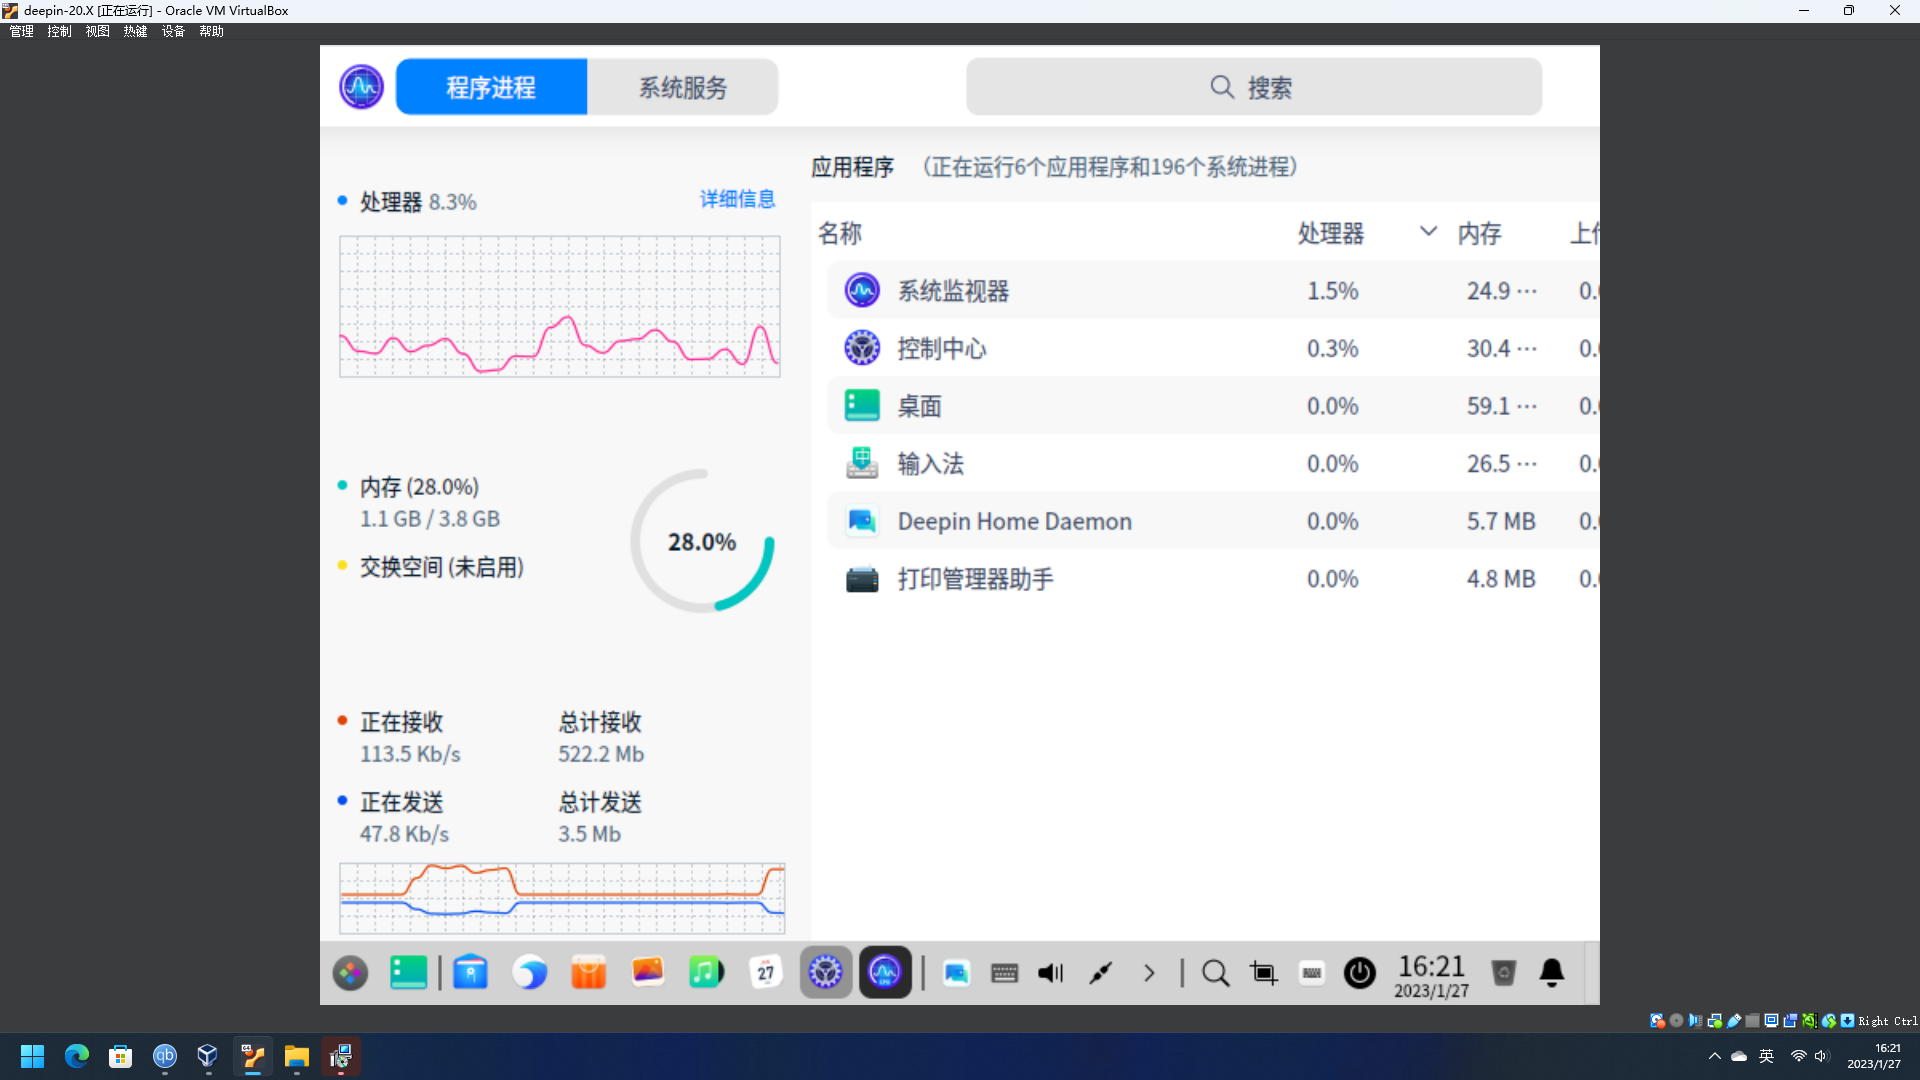Toggle notifications with the bell icon
The height and width of the screenshot is (1080, 1920).
(x=1551, y=972)
